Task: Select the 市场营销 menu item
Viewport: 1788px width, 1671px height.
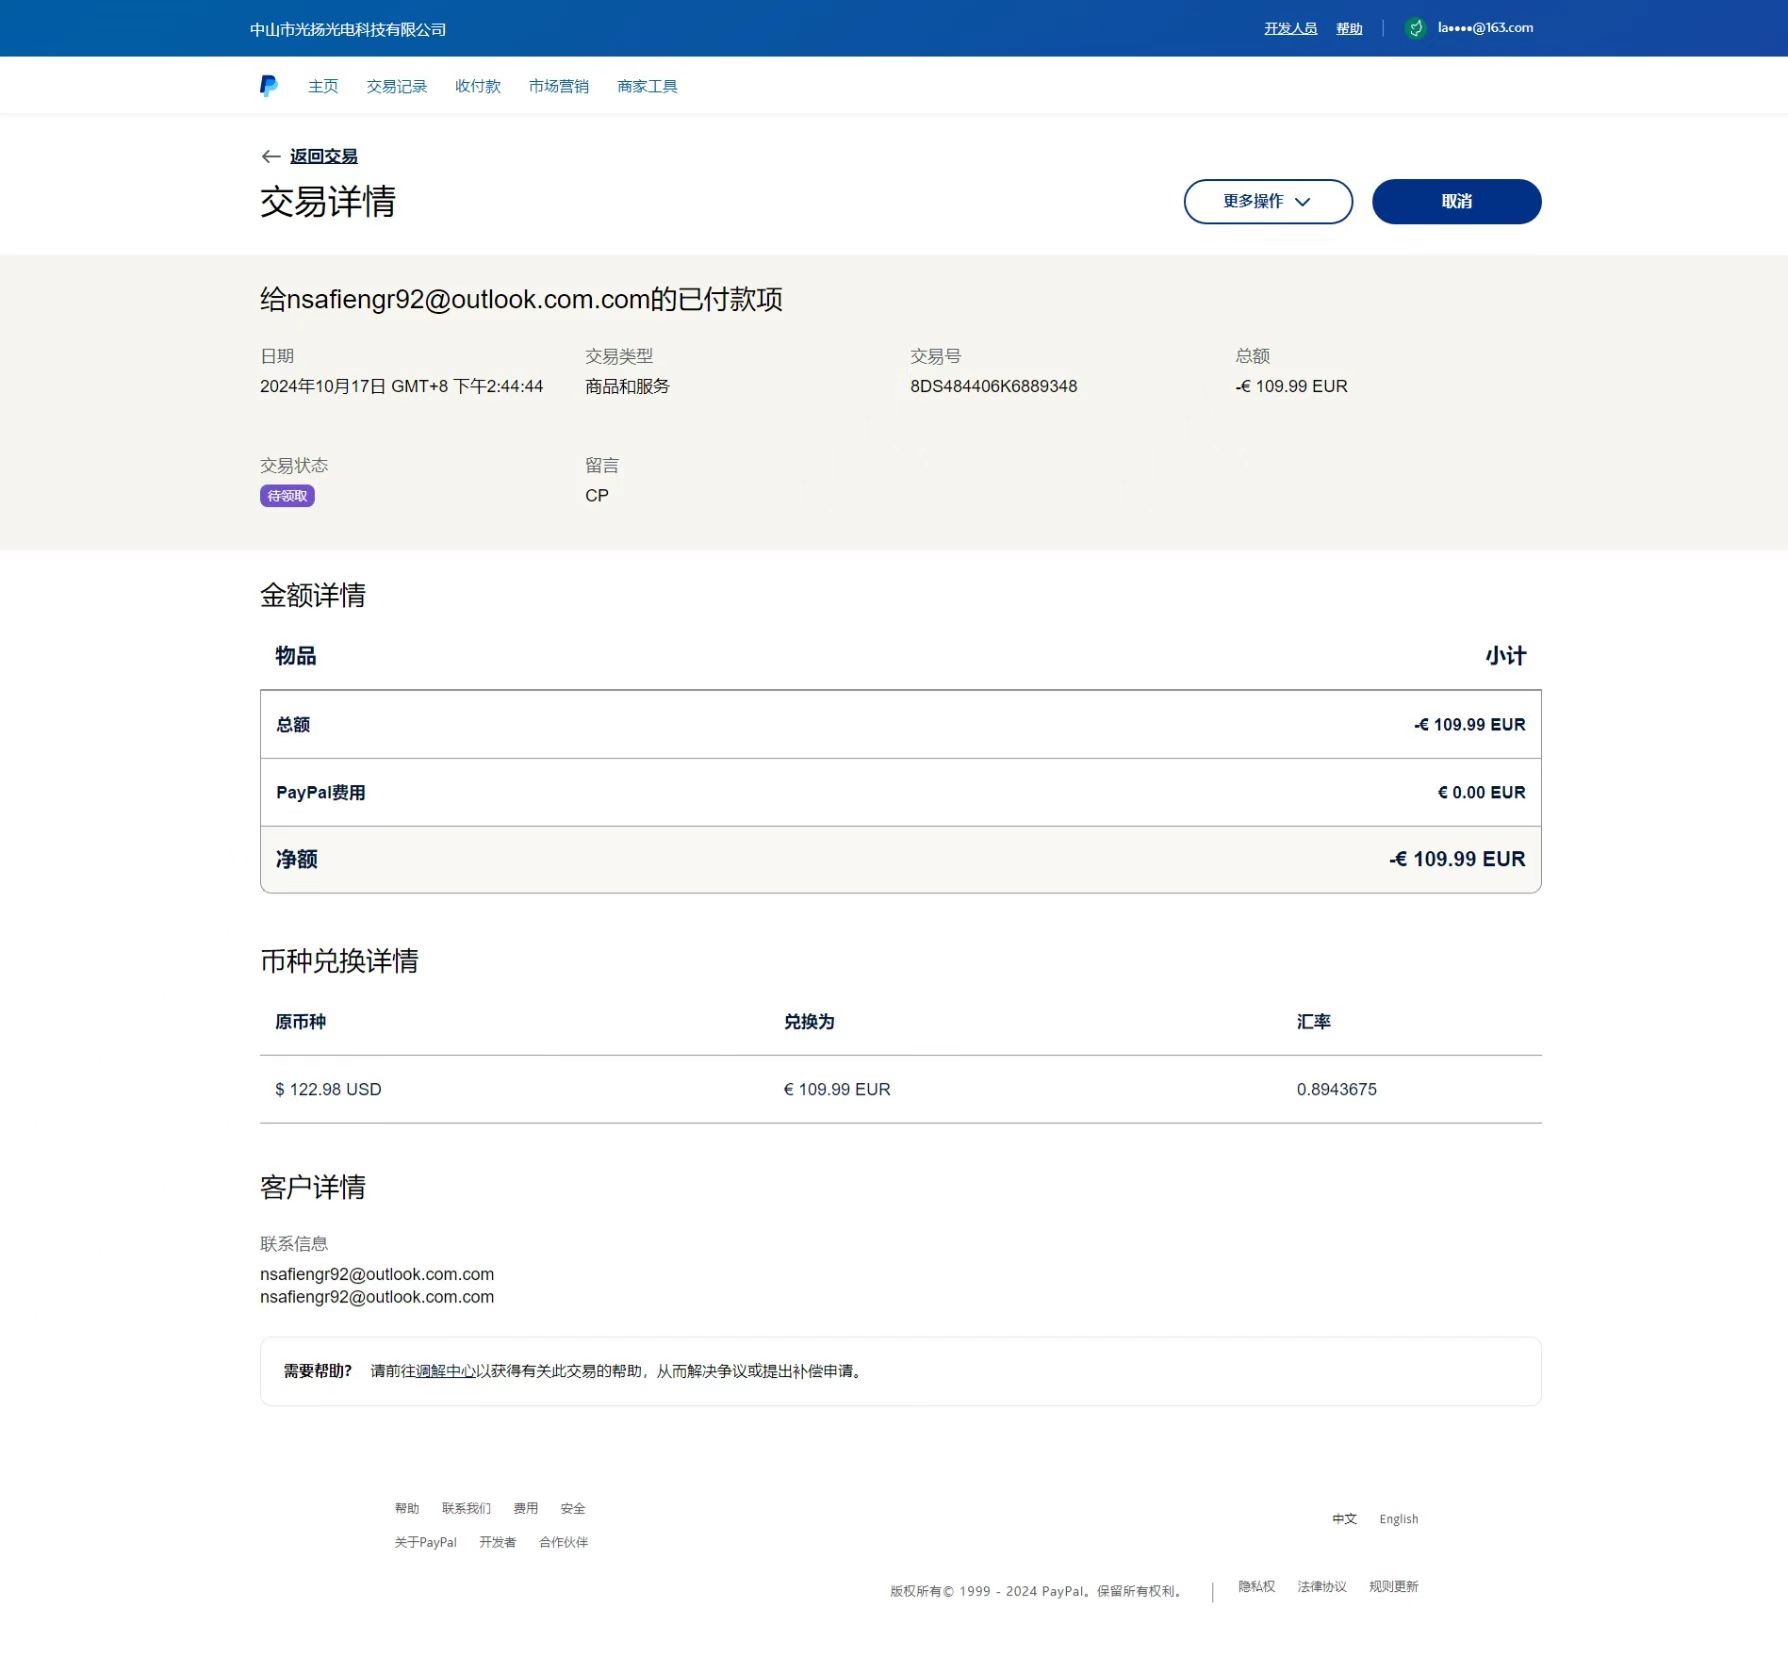Action: [x=558, y=86]
